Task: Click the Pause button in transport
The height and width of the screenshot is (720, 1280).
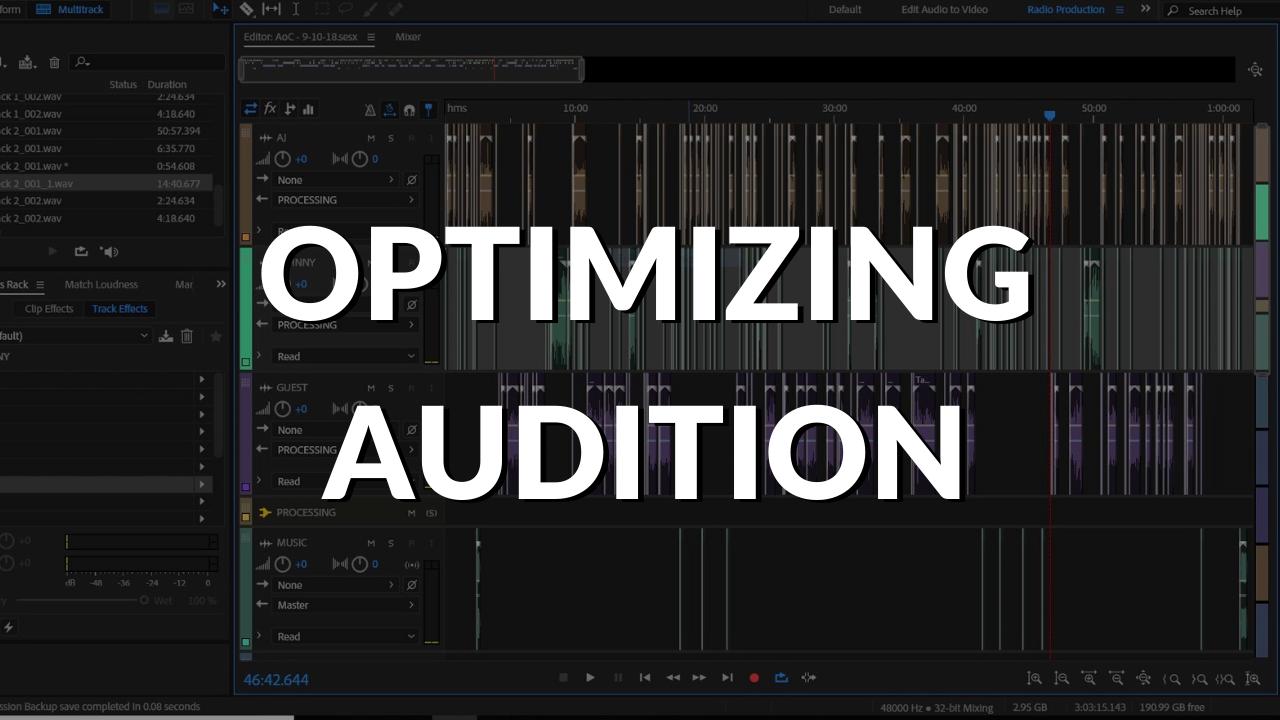Action: click(618, 678)
